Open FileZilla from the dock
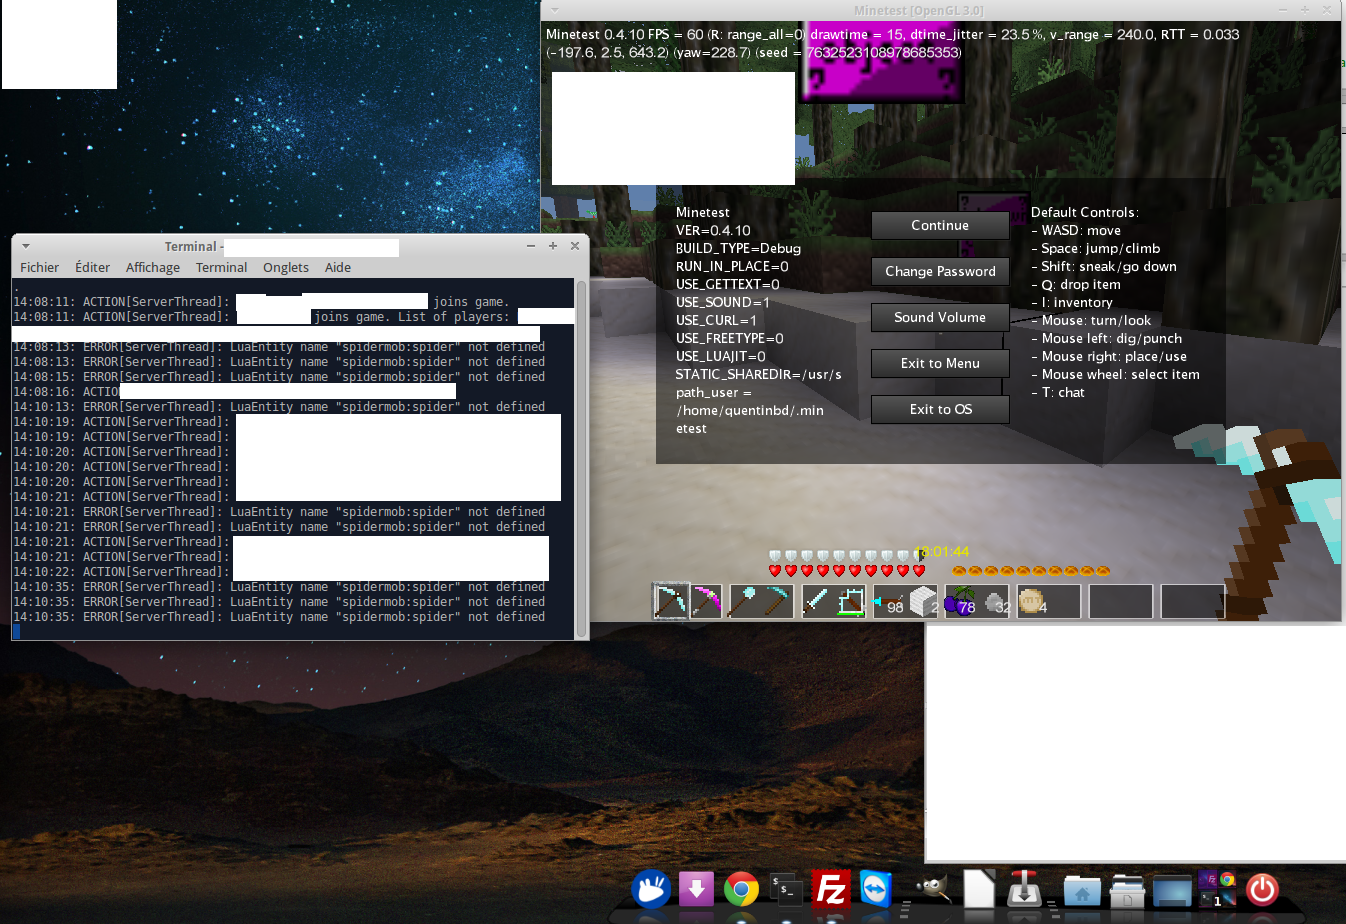 [830, 888]
